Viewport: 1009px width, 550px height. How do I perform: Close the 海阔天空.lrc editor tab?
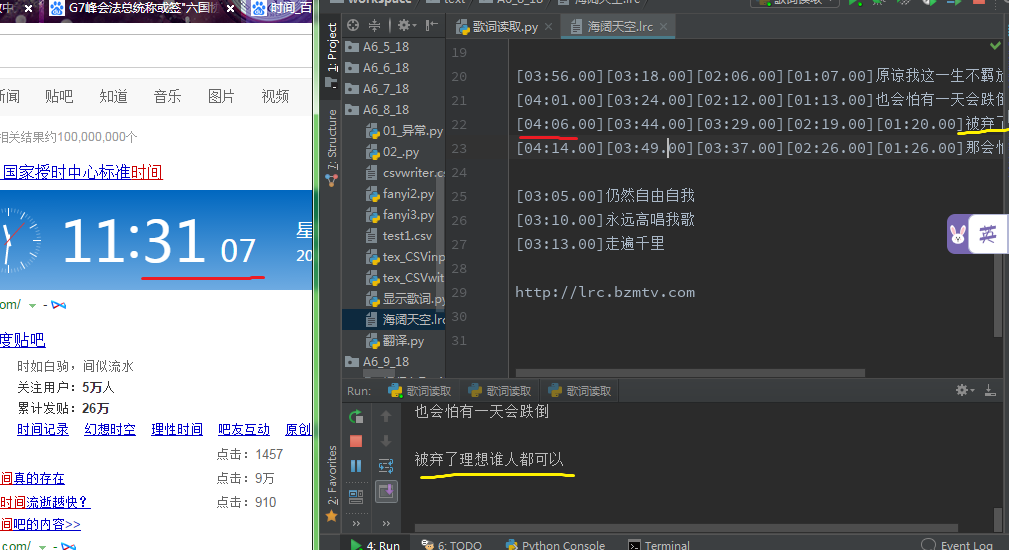663,26
